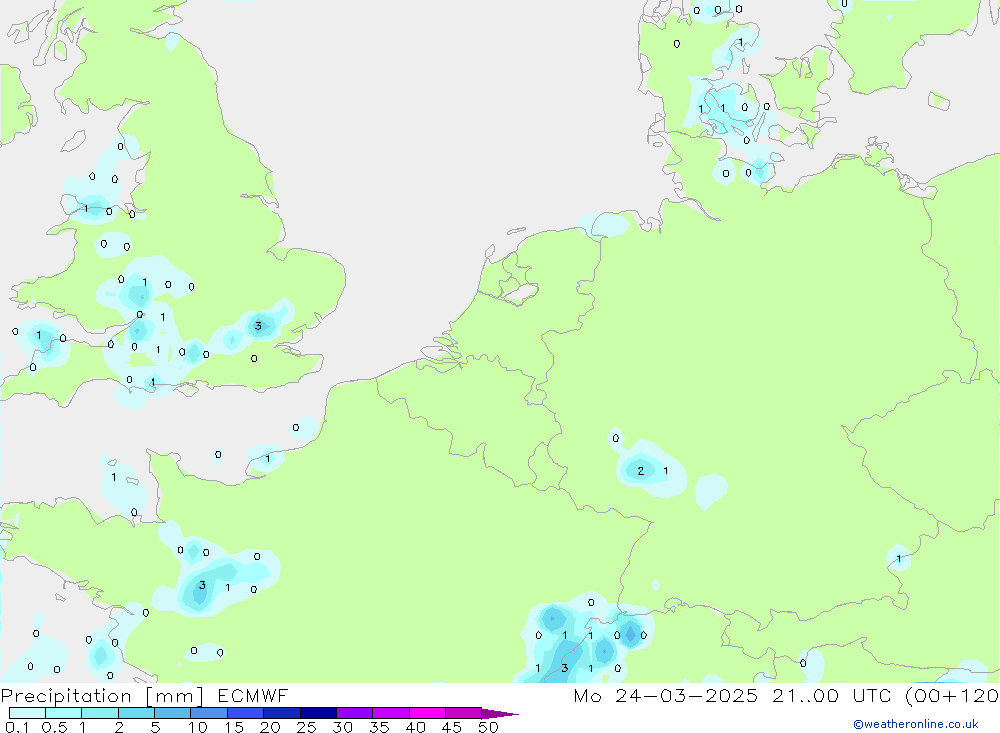
Task: Click the 1–2 mm legend color swatch
Action: [x=100, y=713]
